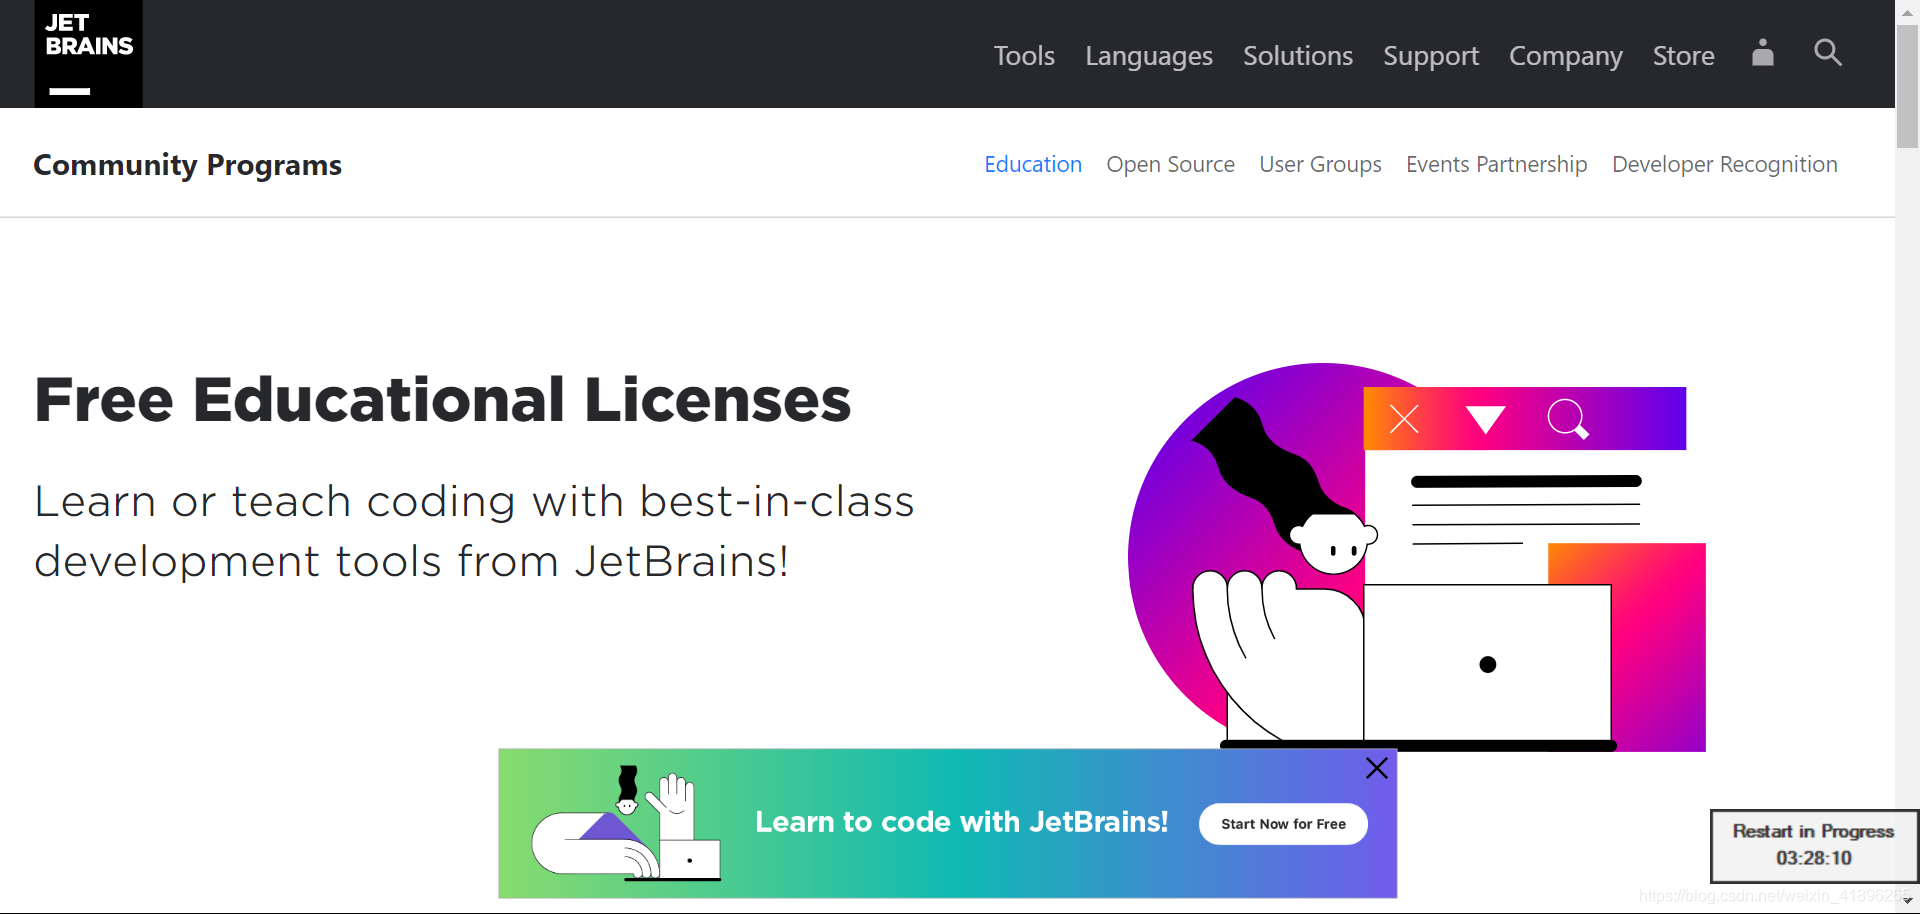Open the Developer Recognition section
Viewport: 1920px width, 914px height.
coord(1725,164)
